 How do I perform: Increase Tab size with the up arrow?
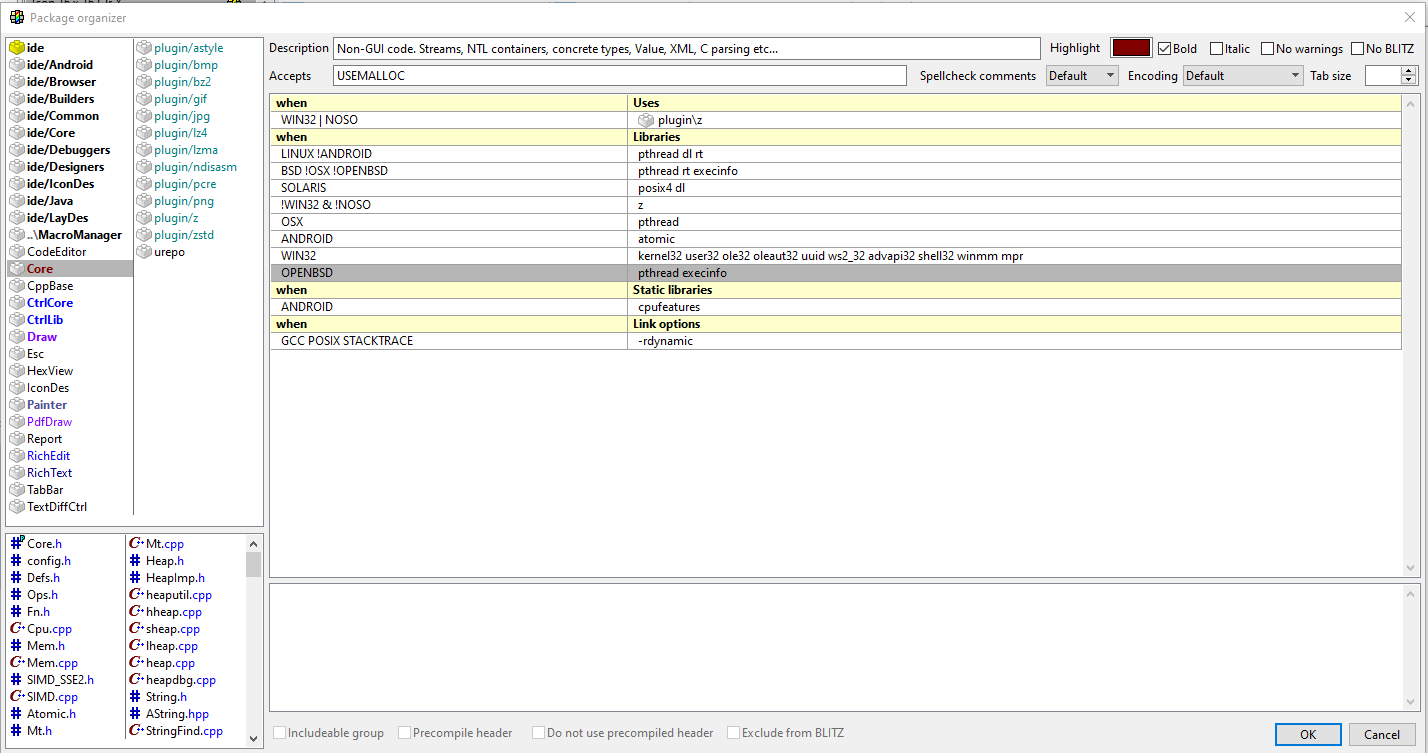coord(1409,71)
